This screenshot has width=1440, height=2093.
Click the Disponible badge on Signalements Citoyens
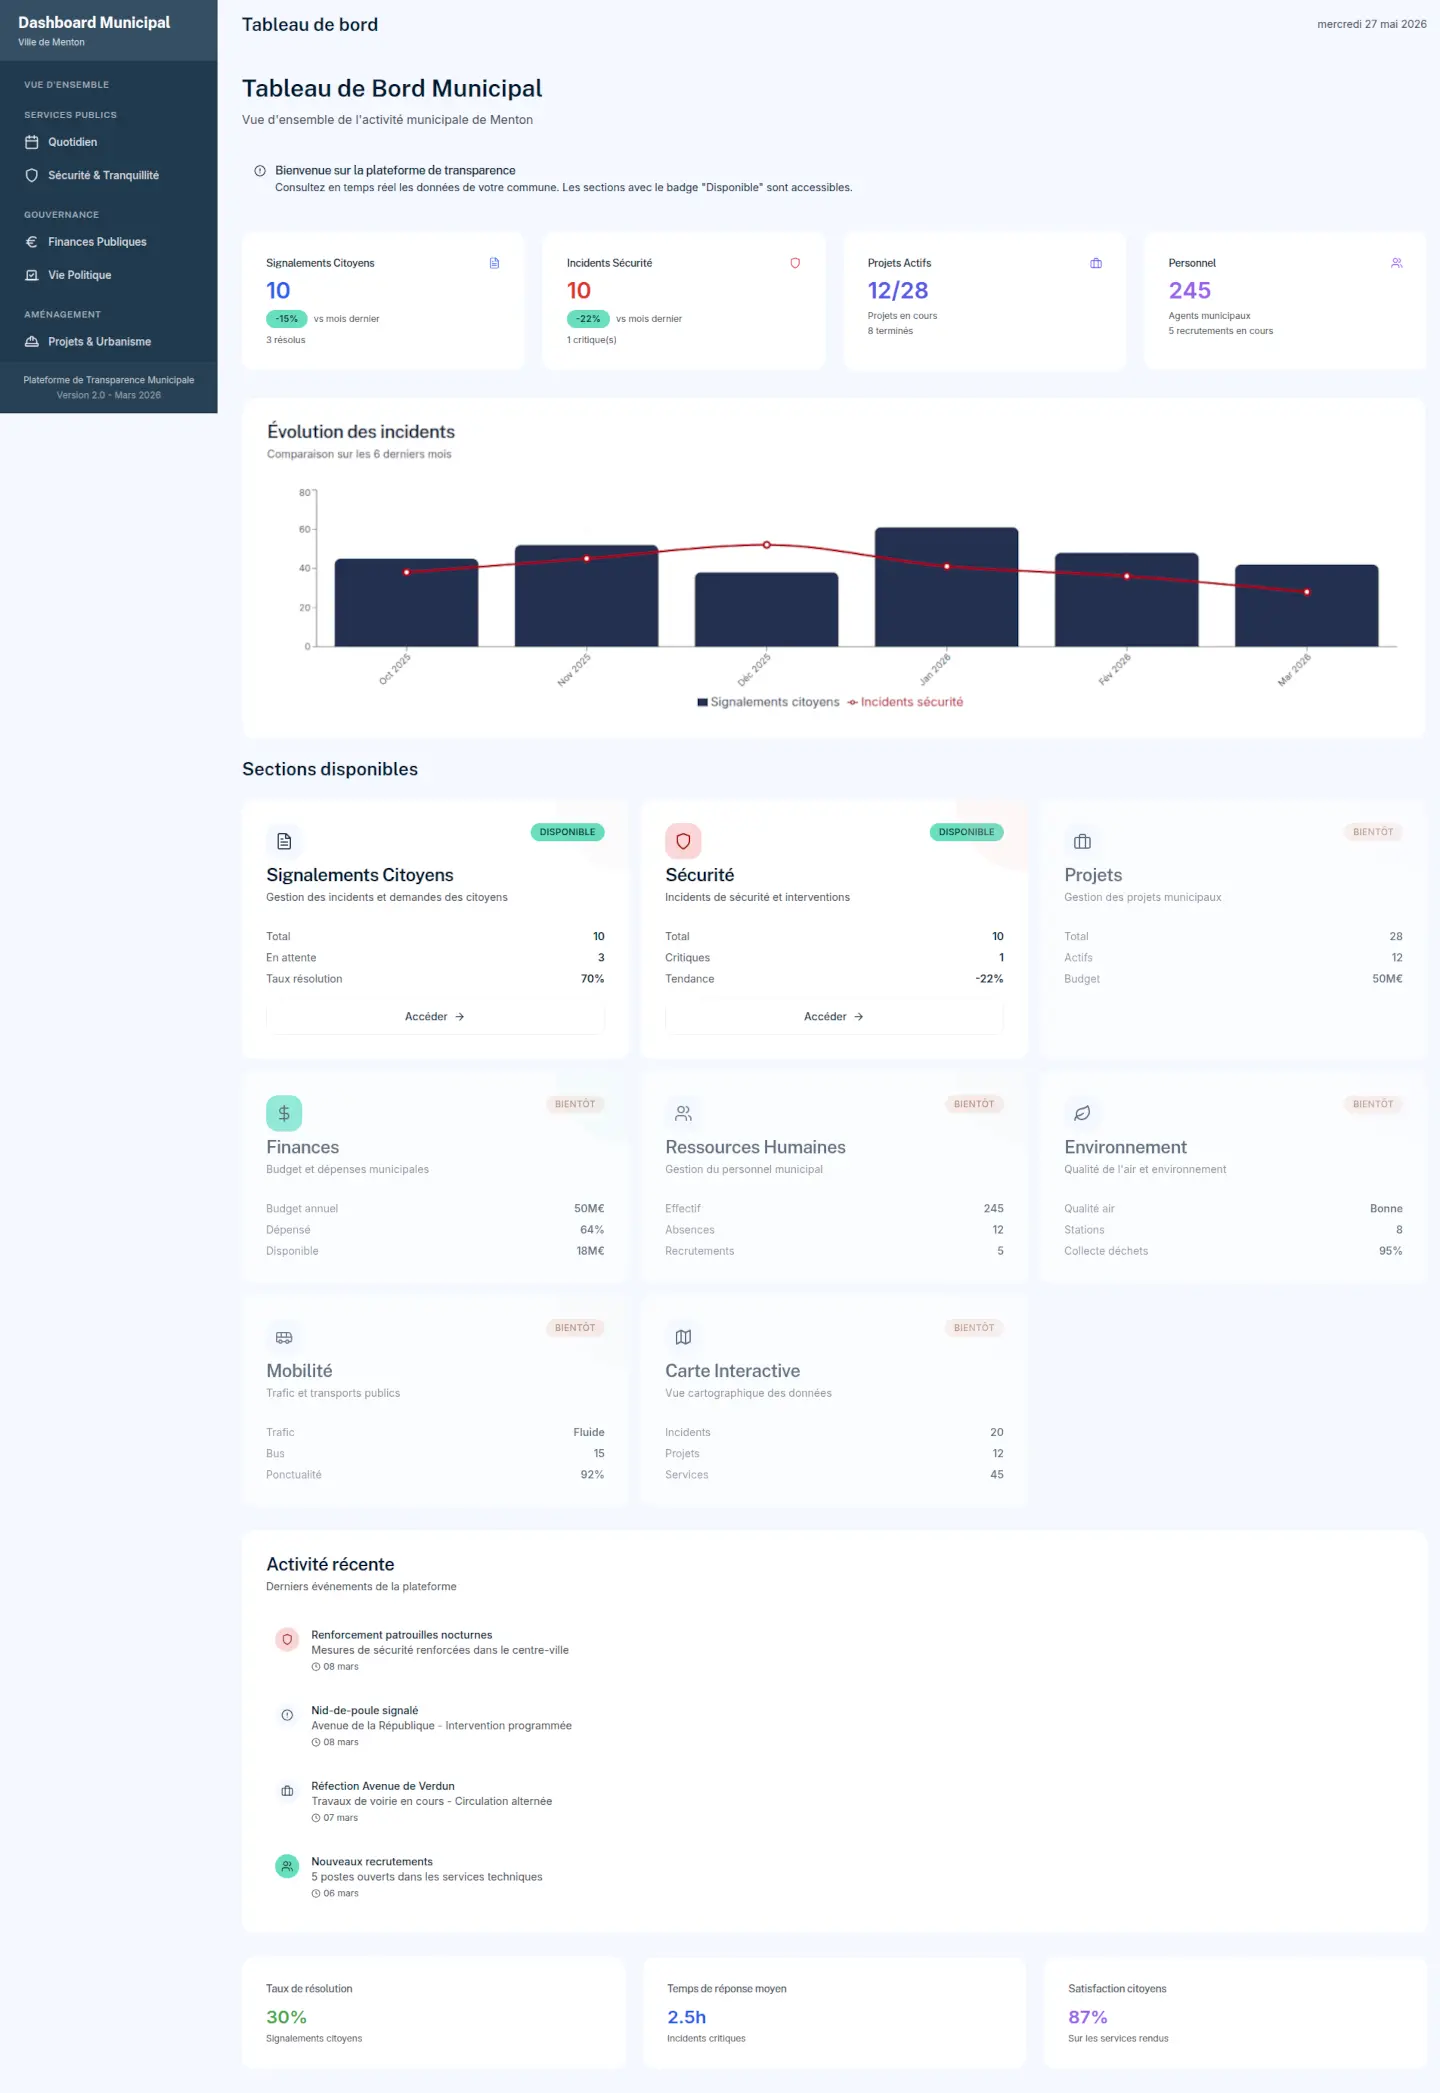coord(567,832)
